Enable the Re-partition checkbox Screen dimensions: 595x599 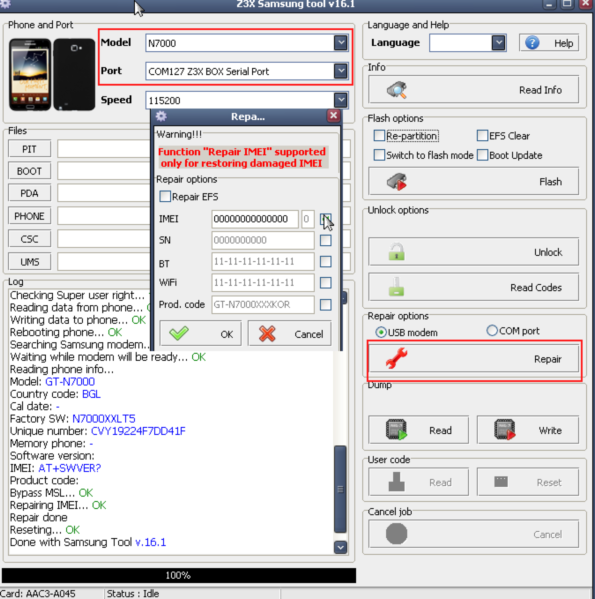click(x=379, y=135)
